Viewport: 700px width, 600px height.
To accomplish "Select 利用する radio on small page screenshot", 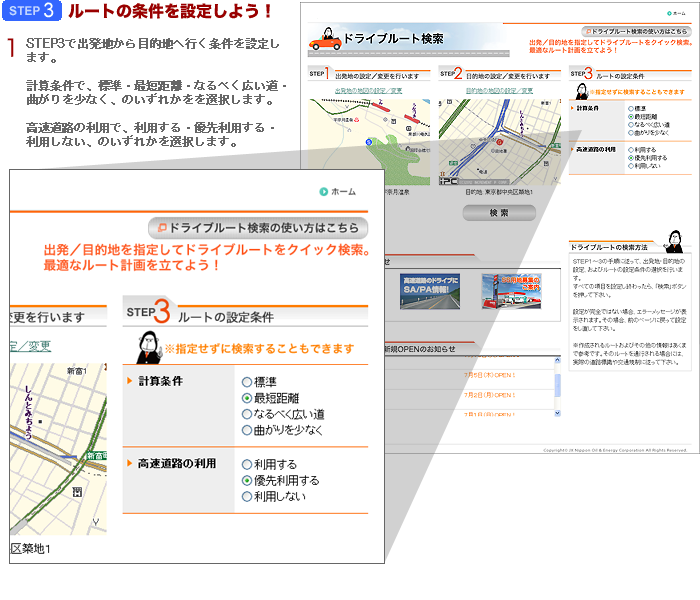I will [x=631, y=150].
